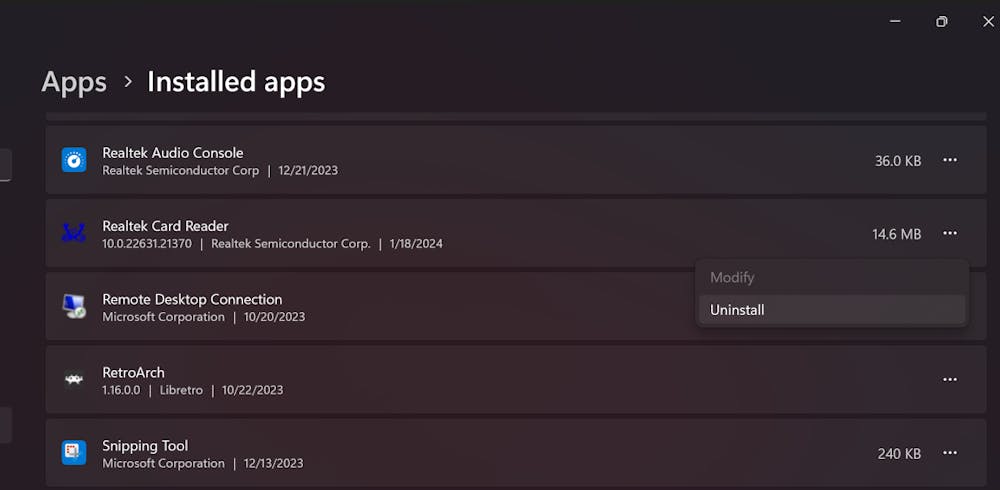Click the RetroArch app icon
This screenshot has width=1000, height=490.
(x=74, y=380)
